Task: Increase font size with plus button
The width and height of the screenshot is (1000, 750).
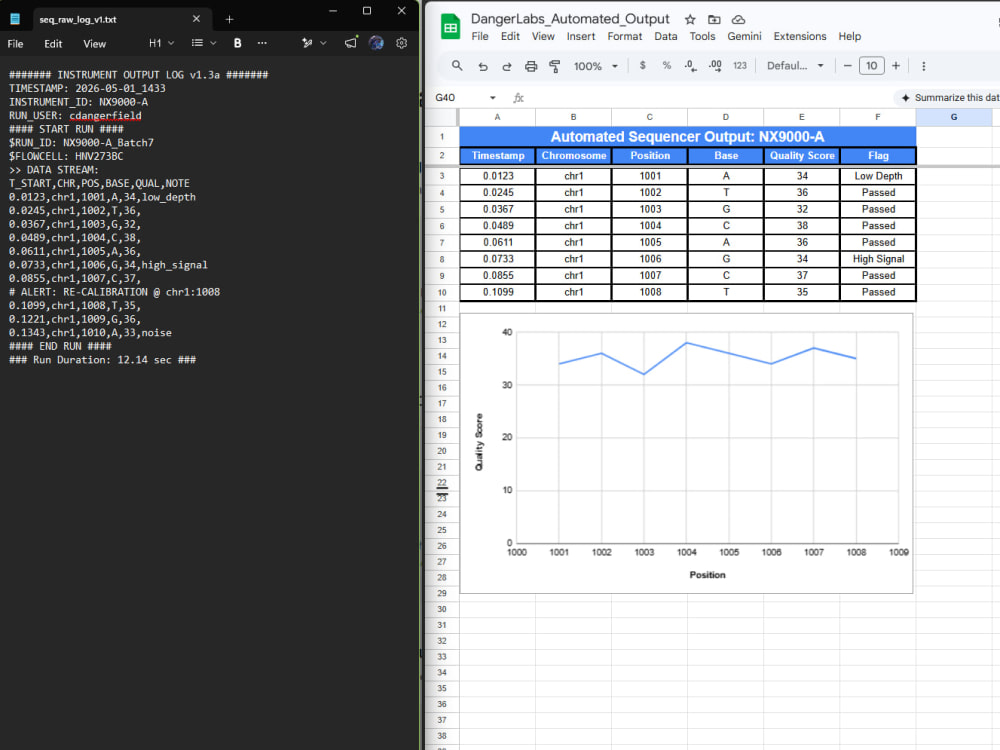Action: (896, 66)
